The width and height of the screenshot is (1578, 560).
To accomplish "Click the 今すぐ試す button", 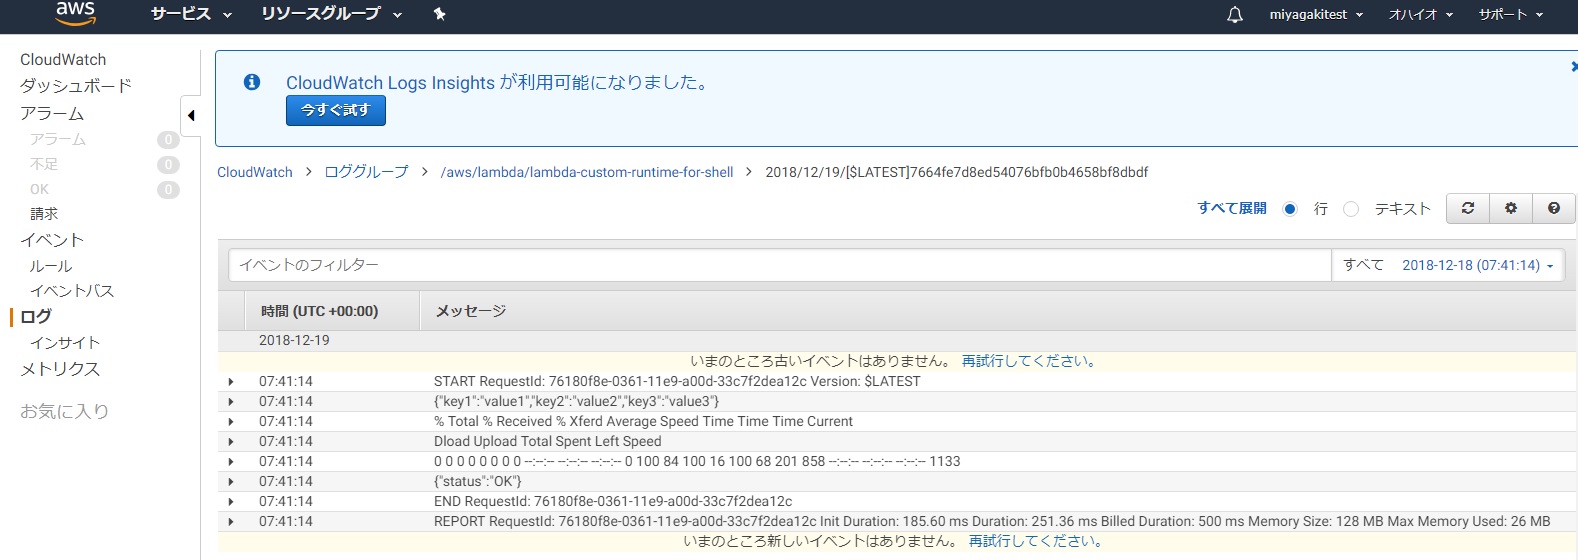I will (336, 110).
